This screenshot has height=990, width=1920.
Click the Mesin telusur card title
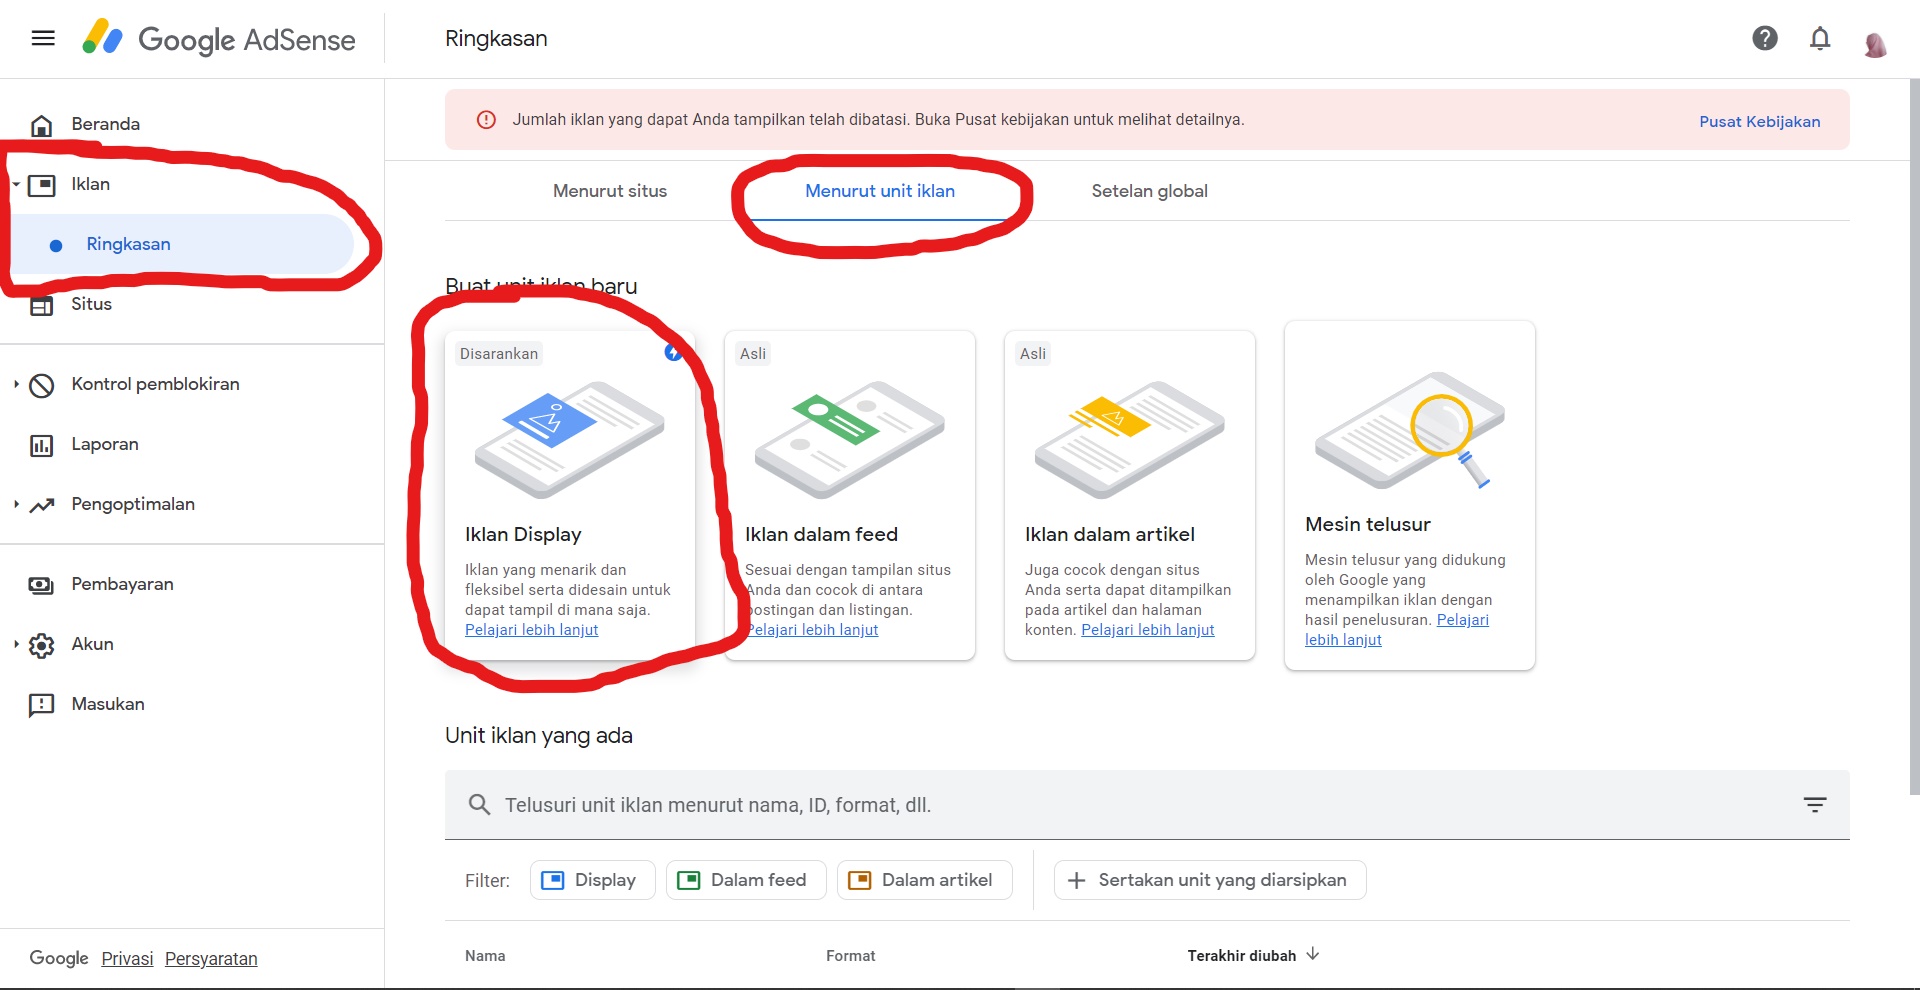pos(1368,524)
